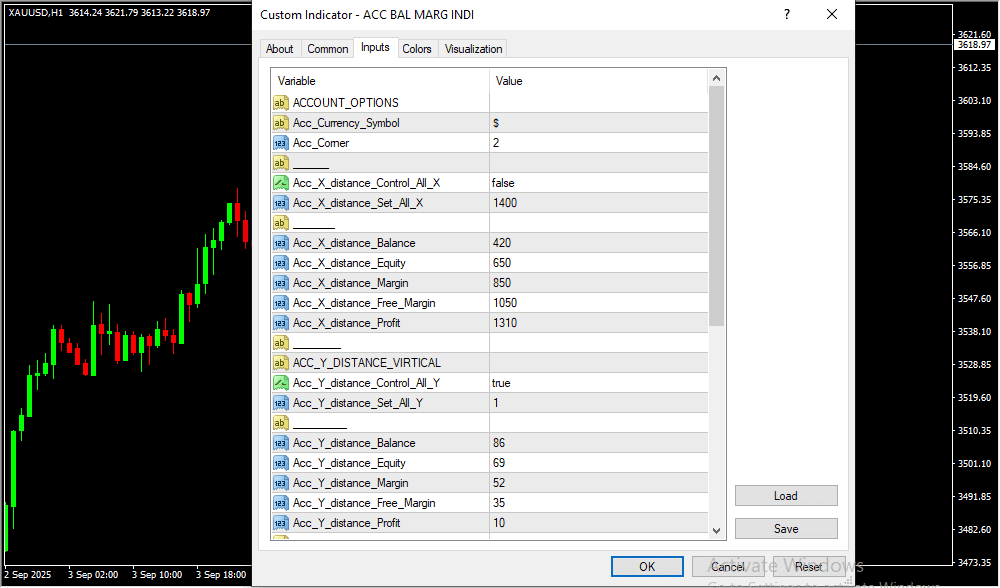Click the boolean icon beside Acc_Y_distance_Control_All_Y
This screenshot has height=588, width=1000.
pos(281,383)
